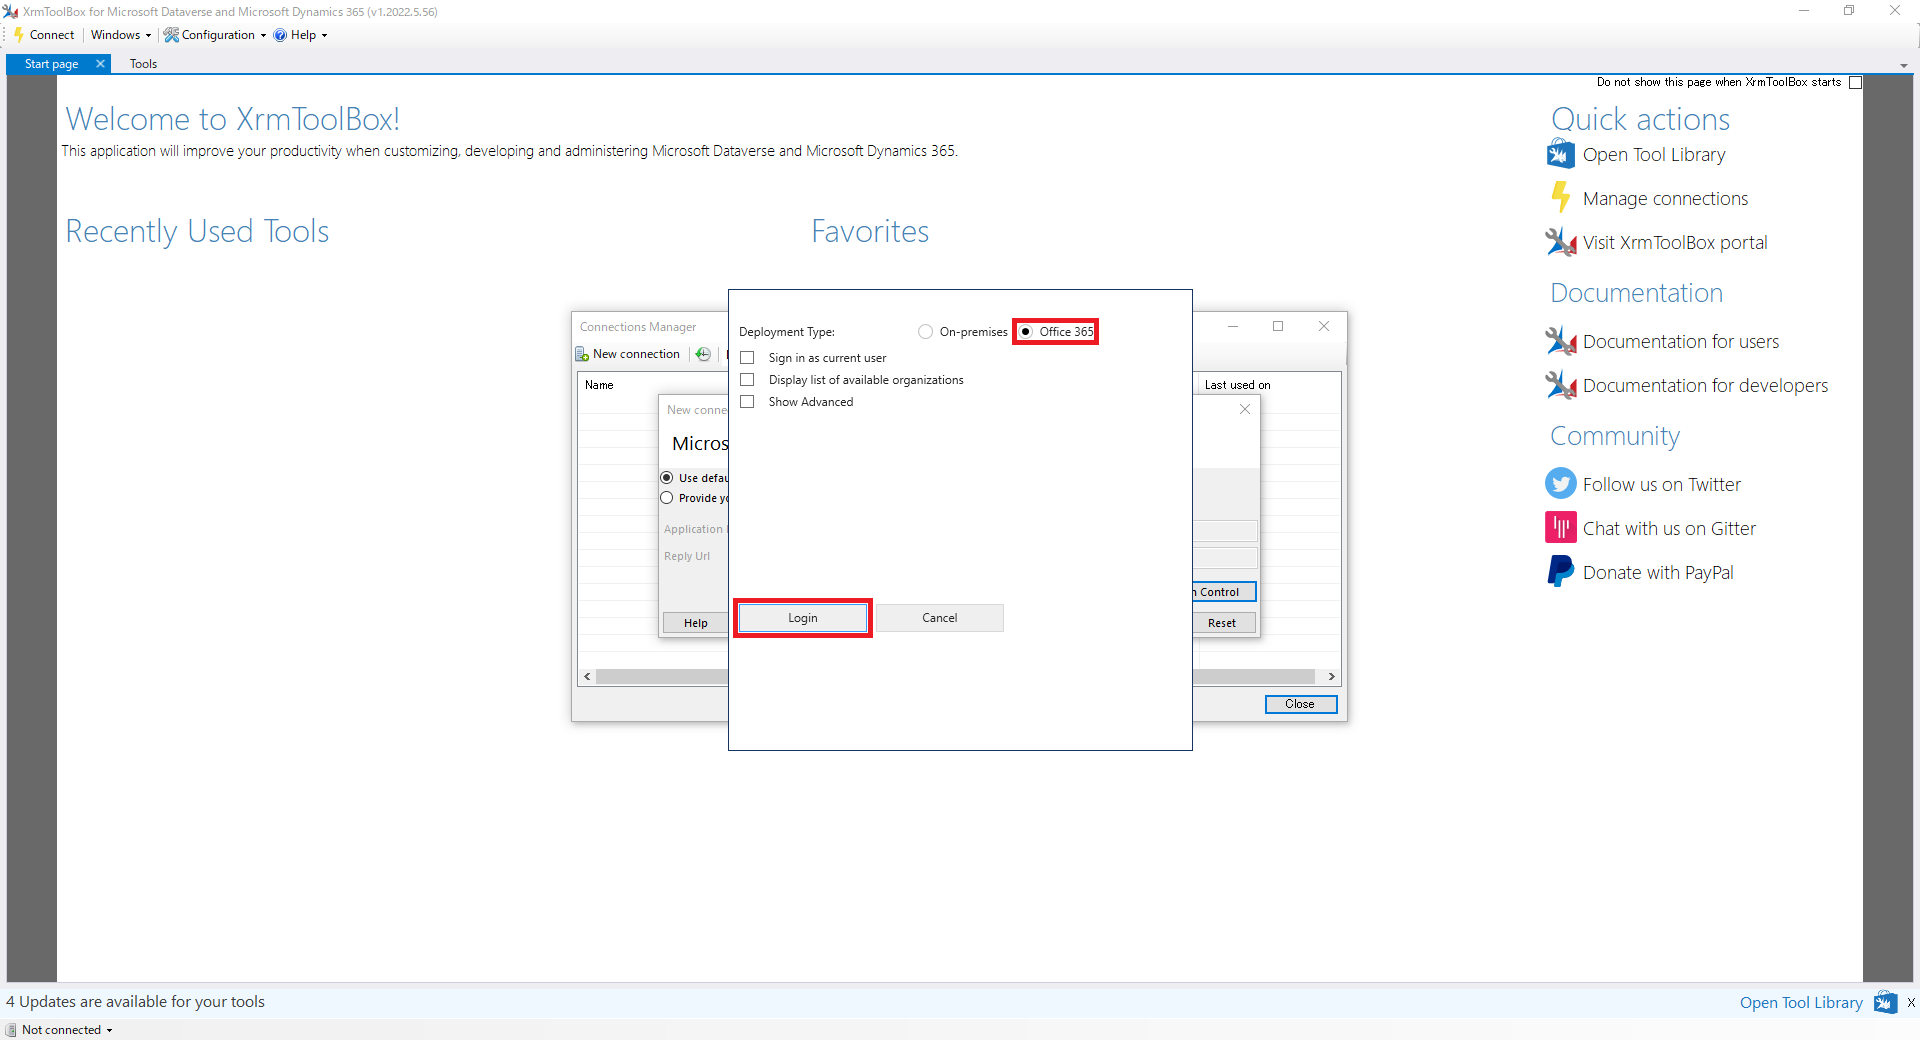Viewport: 1920px width, 1040px height.
Task: Open Donate with PayPal link
Action: click(1658, 573)
